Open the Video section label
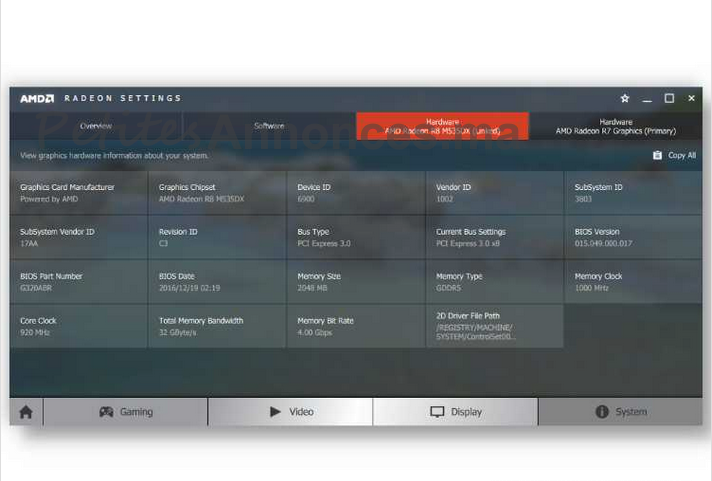Viewport: 712px width, 481px height. coord(302,412)
